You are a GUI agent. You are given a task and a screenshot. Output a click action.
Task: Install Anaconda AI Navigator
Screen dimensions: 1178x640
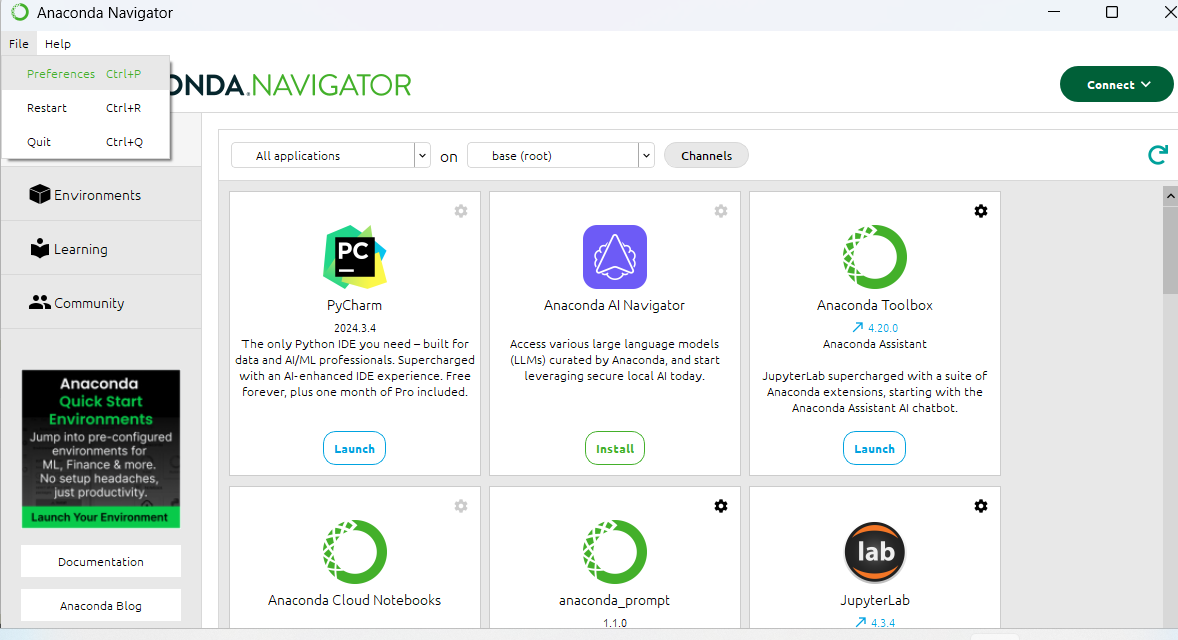(615, 448)
